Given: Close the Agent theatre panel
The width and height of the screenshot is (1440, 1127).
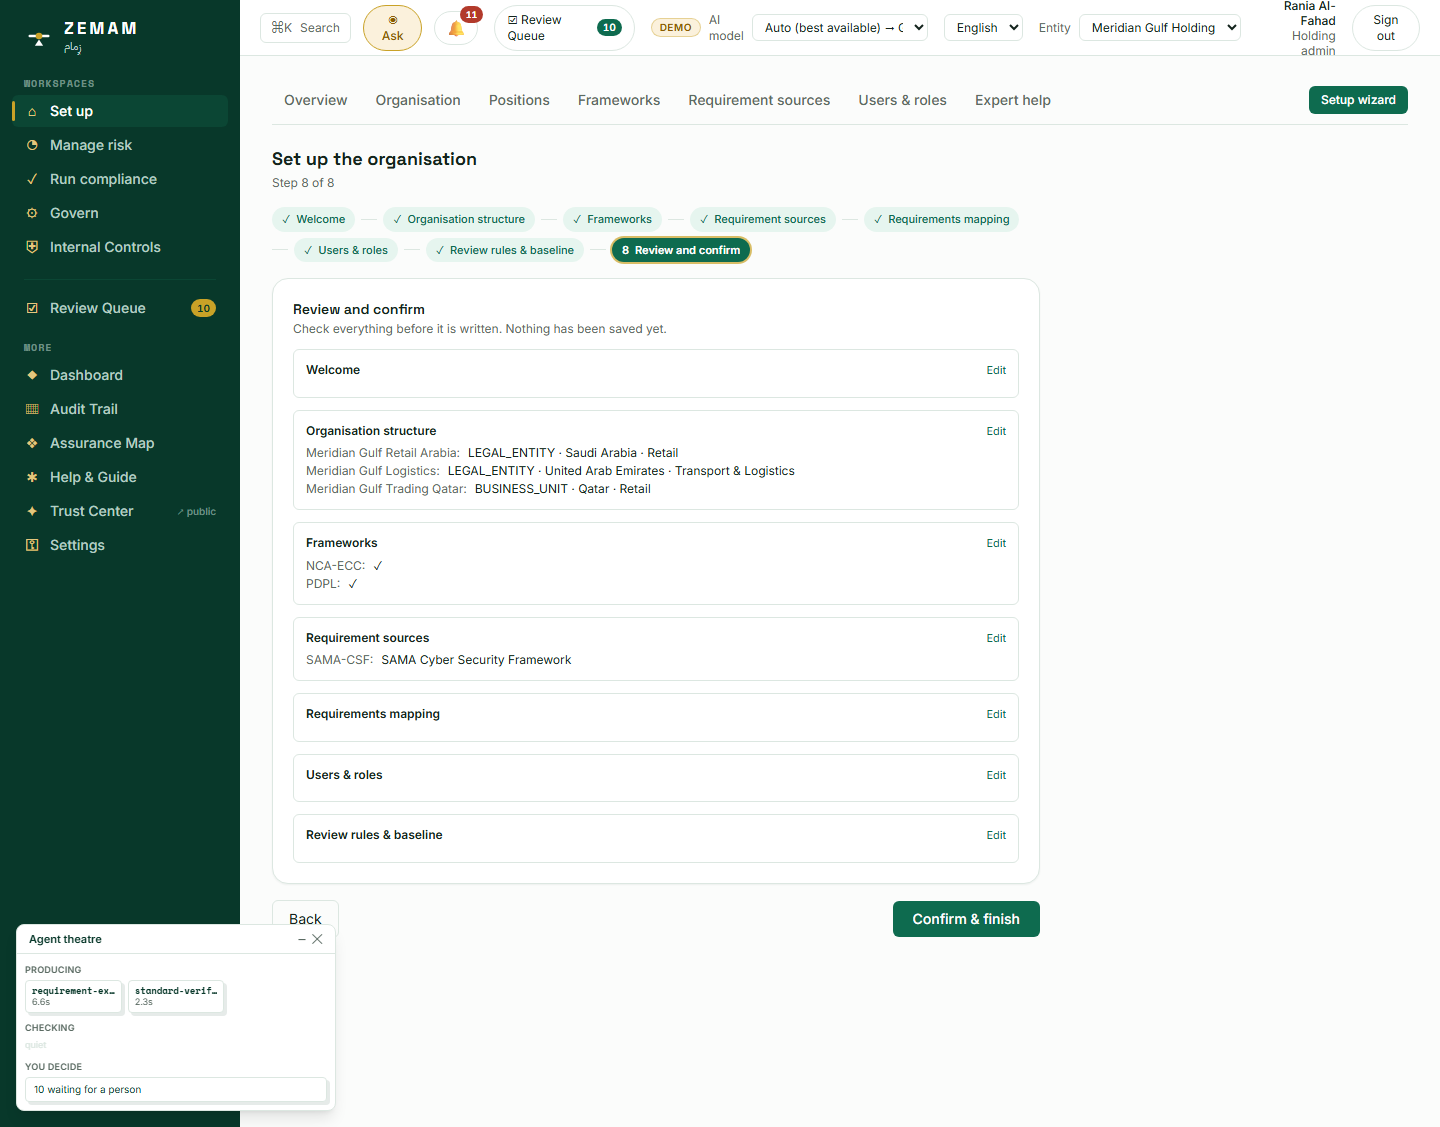Looking at the screenshot, I should coord(317,939).
